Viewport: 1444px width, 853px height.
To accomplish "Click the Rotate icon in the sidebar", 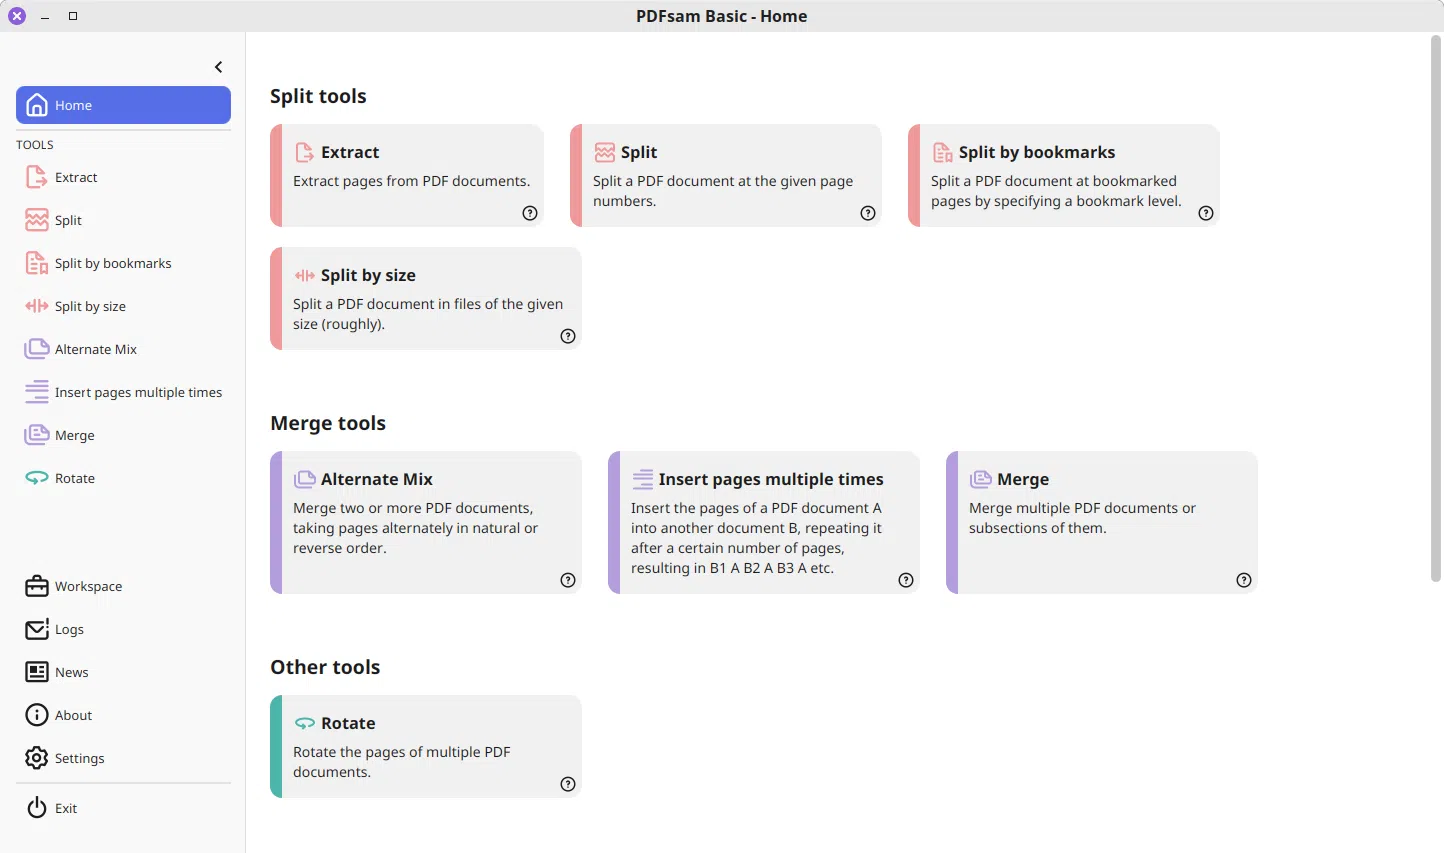I will tap(37, 478).
